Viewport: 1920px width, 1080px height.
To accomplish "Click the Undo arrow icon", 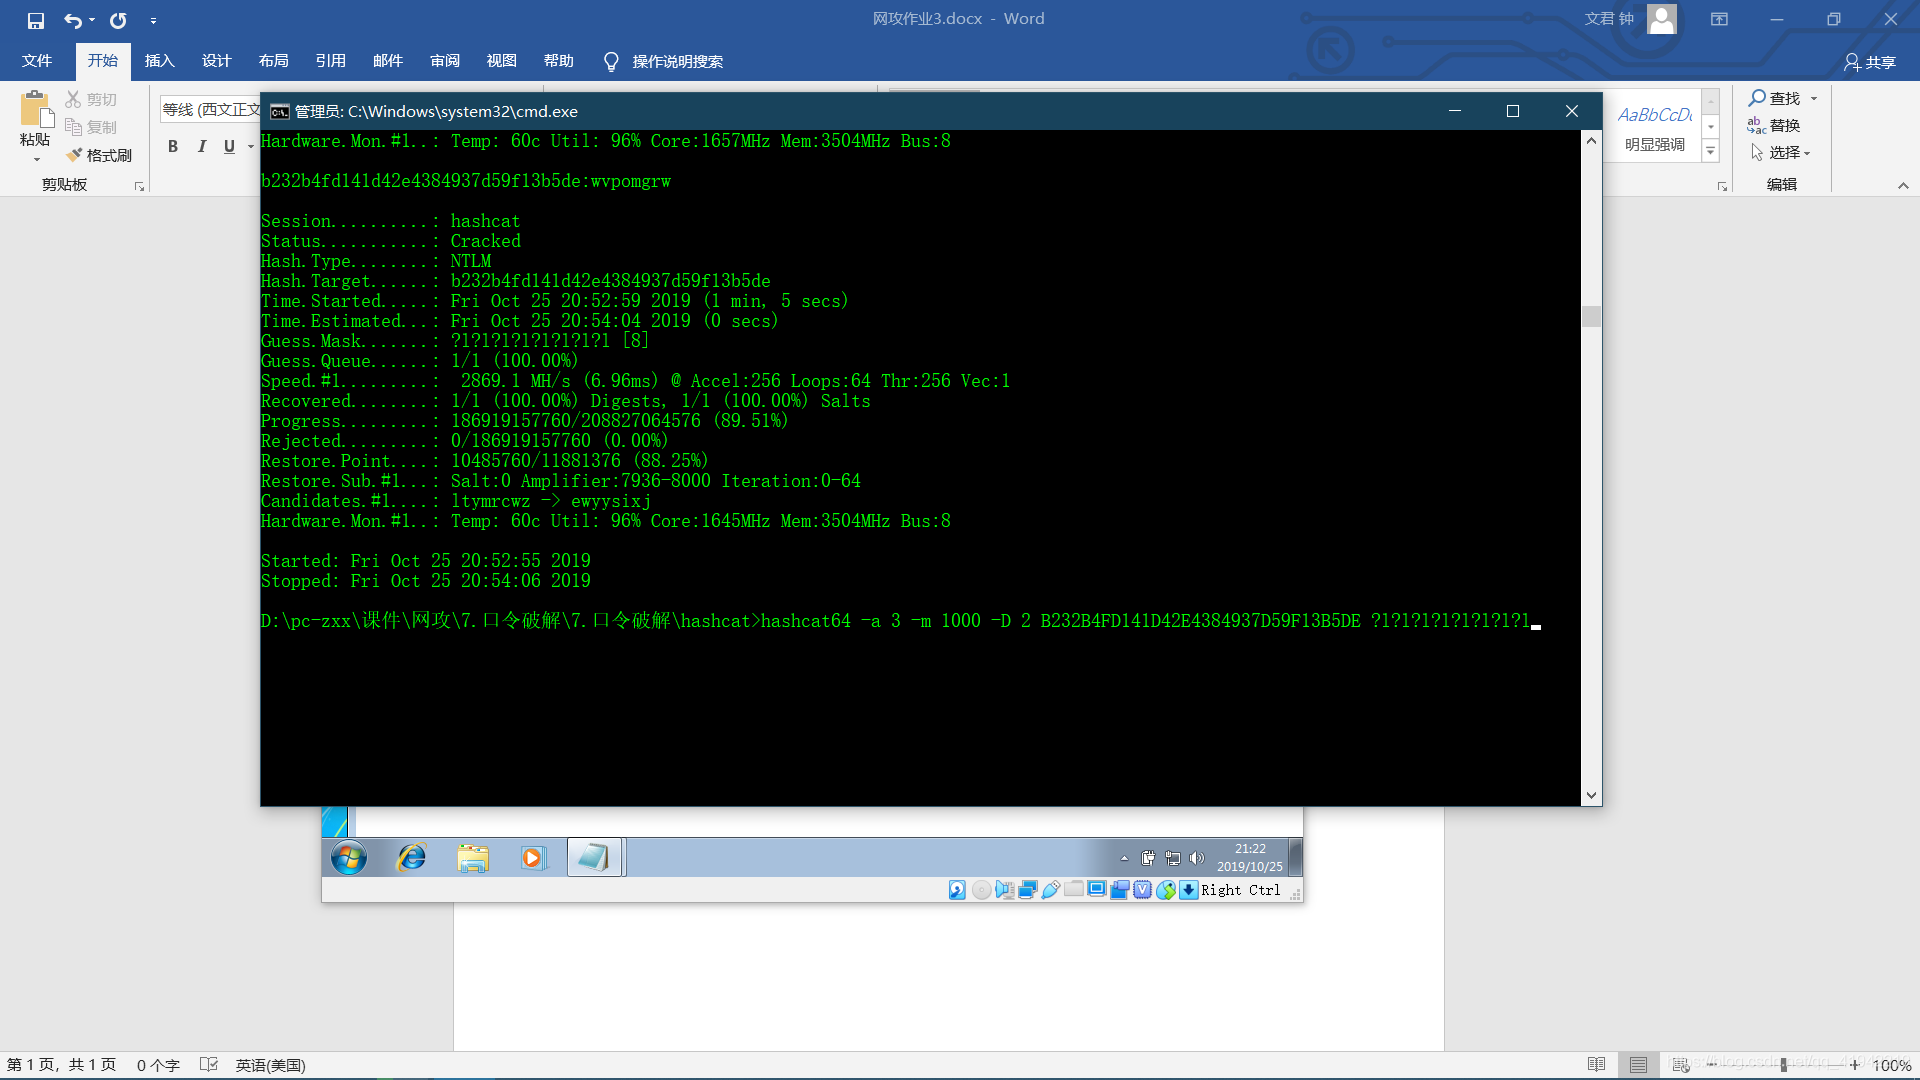I will 72,20.
